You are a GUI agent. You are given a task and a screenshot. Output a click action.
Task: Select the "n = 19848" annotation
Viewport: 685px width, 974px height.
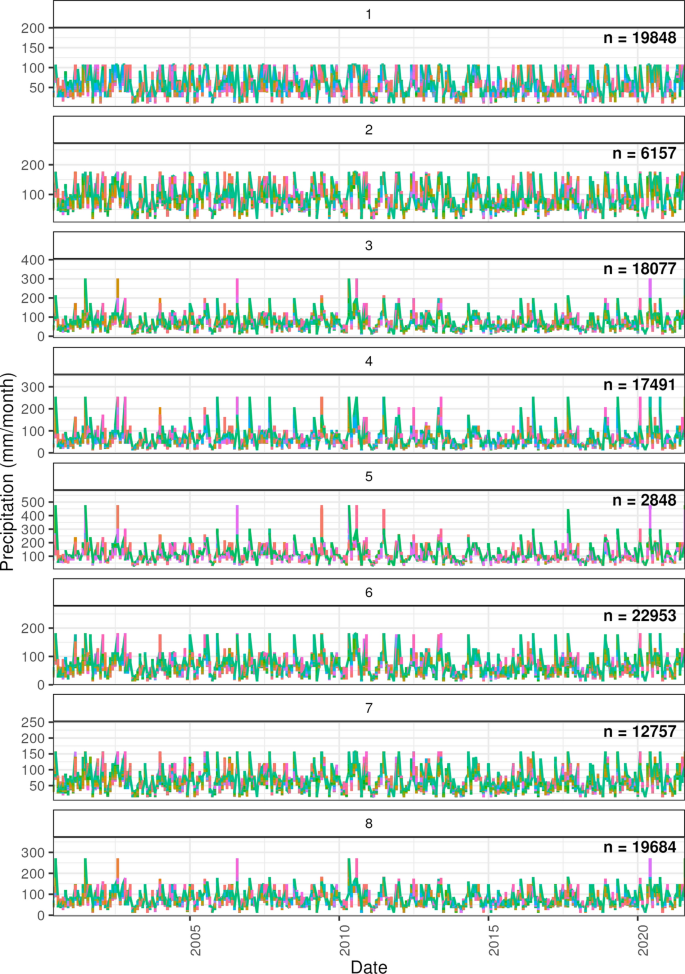point(640,38)
